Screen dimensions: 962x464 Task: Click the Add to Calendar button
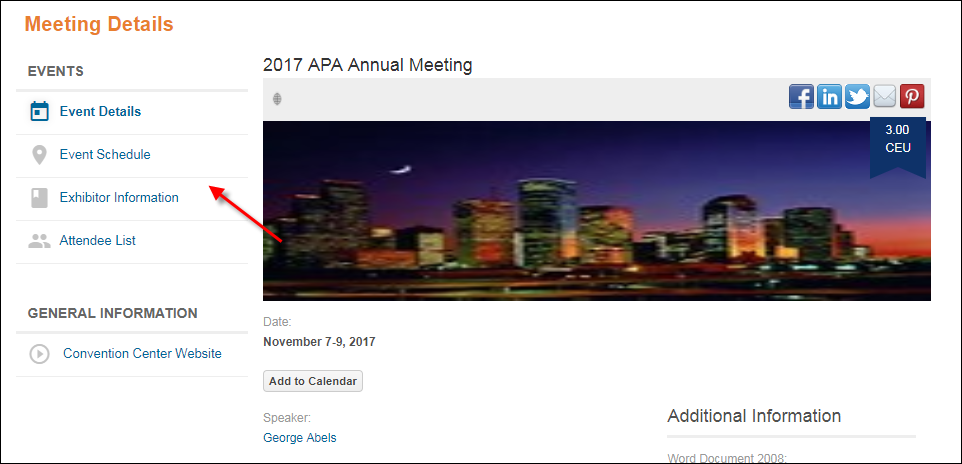click(x=313, y=381)
